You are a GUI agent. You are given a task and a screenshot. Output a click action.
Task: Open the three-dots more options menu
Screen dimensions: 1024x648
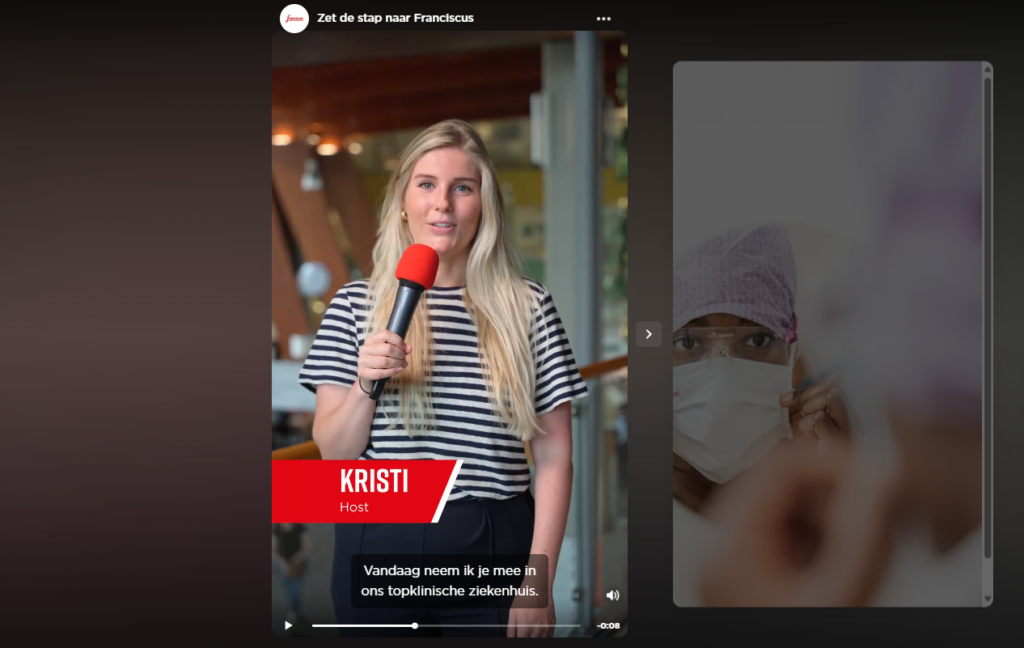pyautogui.click(x=603, y=18)
